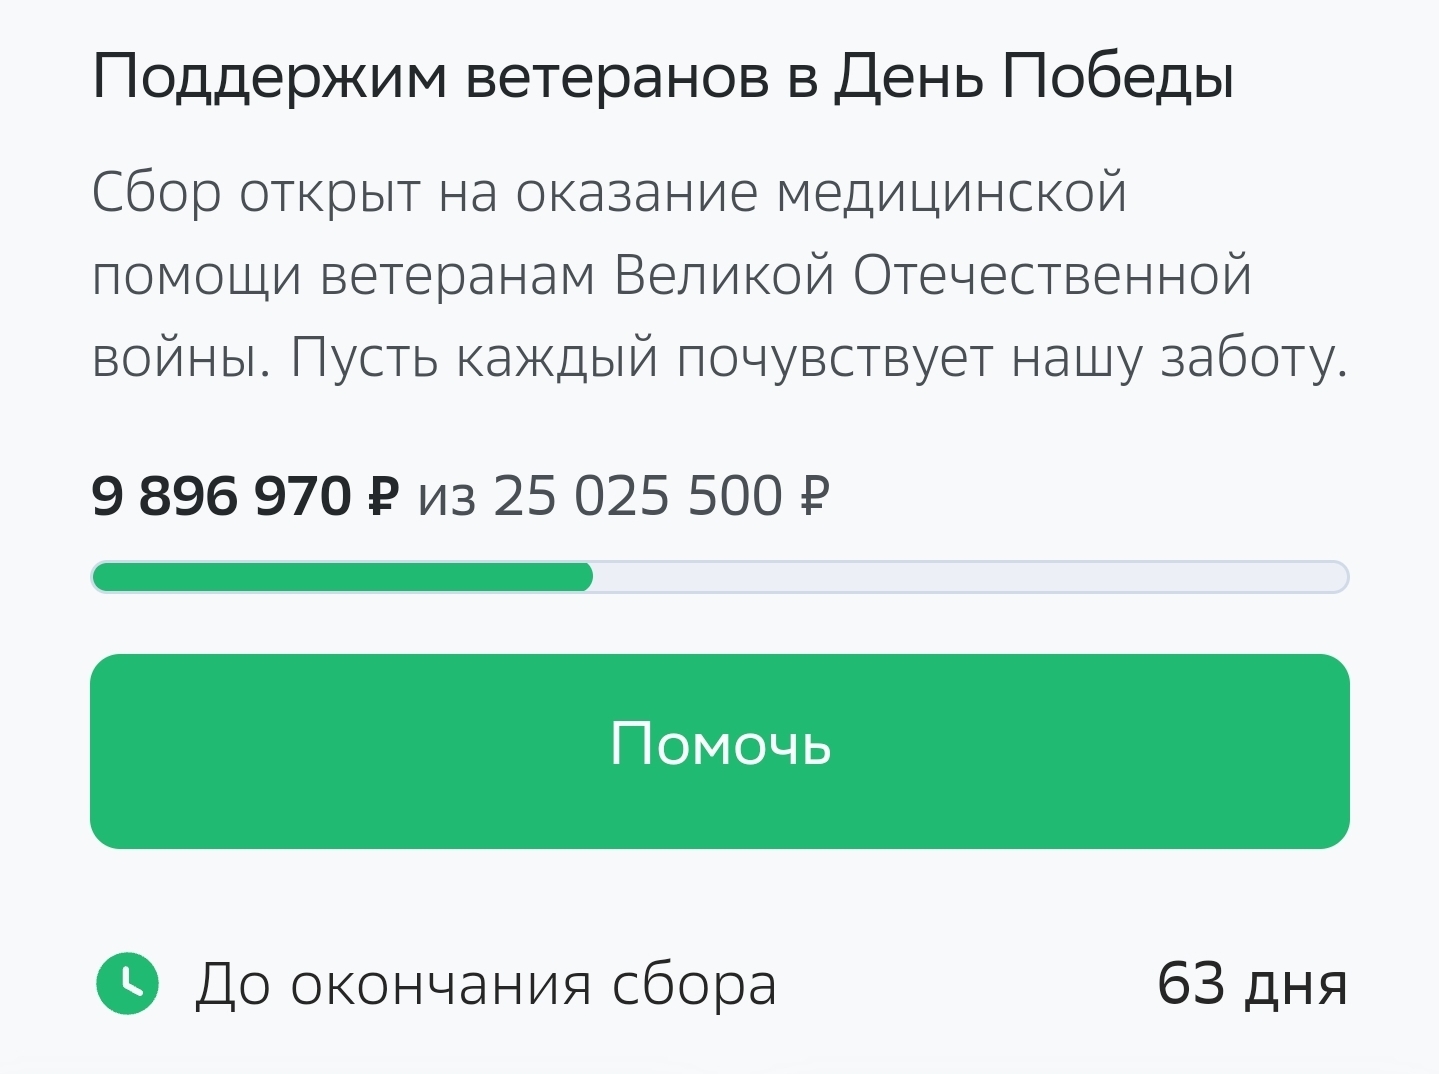Click the word медицинской in the description
This screenshot has height=1074, width=1439.
tap(951, 192)
